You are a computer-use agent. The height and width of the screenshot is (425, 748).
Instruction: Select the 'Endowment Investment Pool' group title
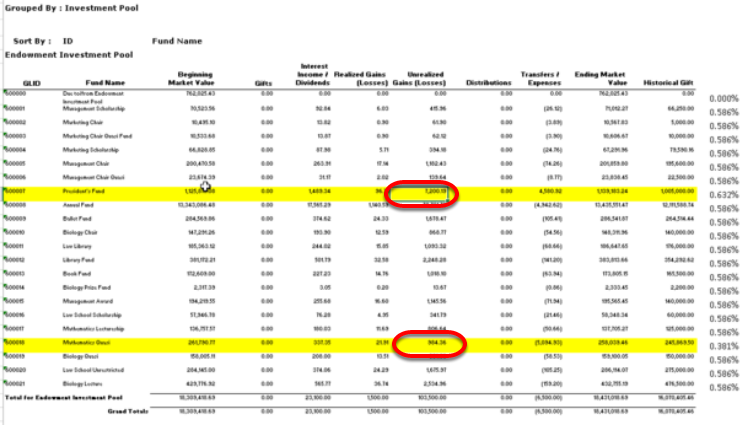click(x=69, y=55)
